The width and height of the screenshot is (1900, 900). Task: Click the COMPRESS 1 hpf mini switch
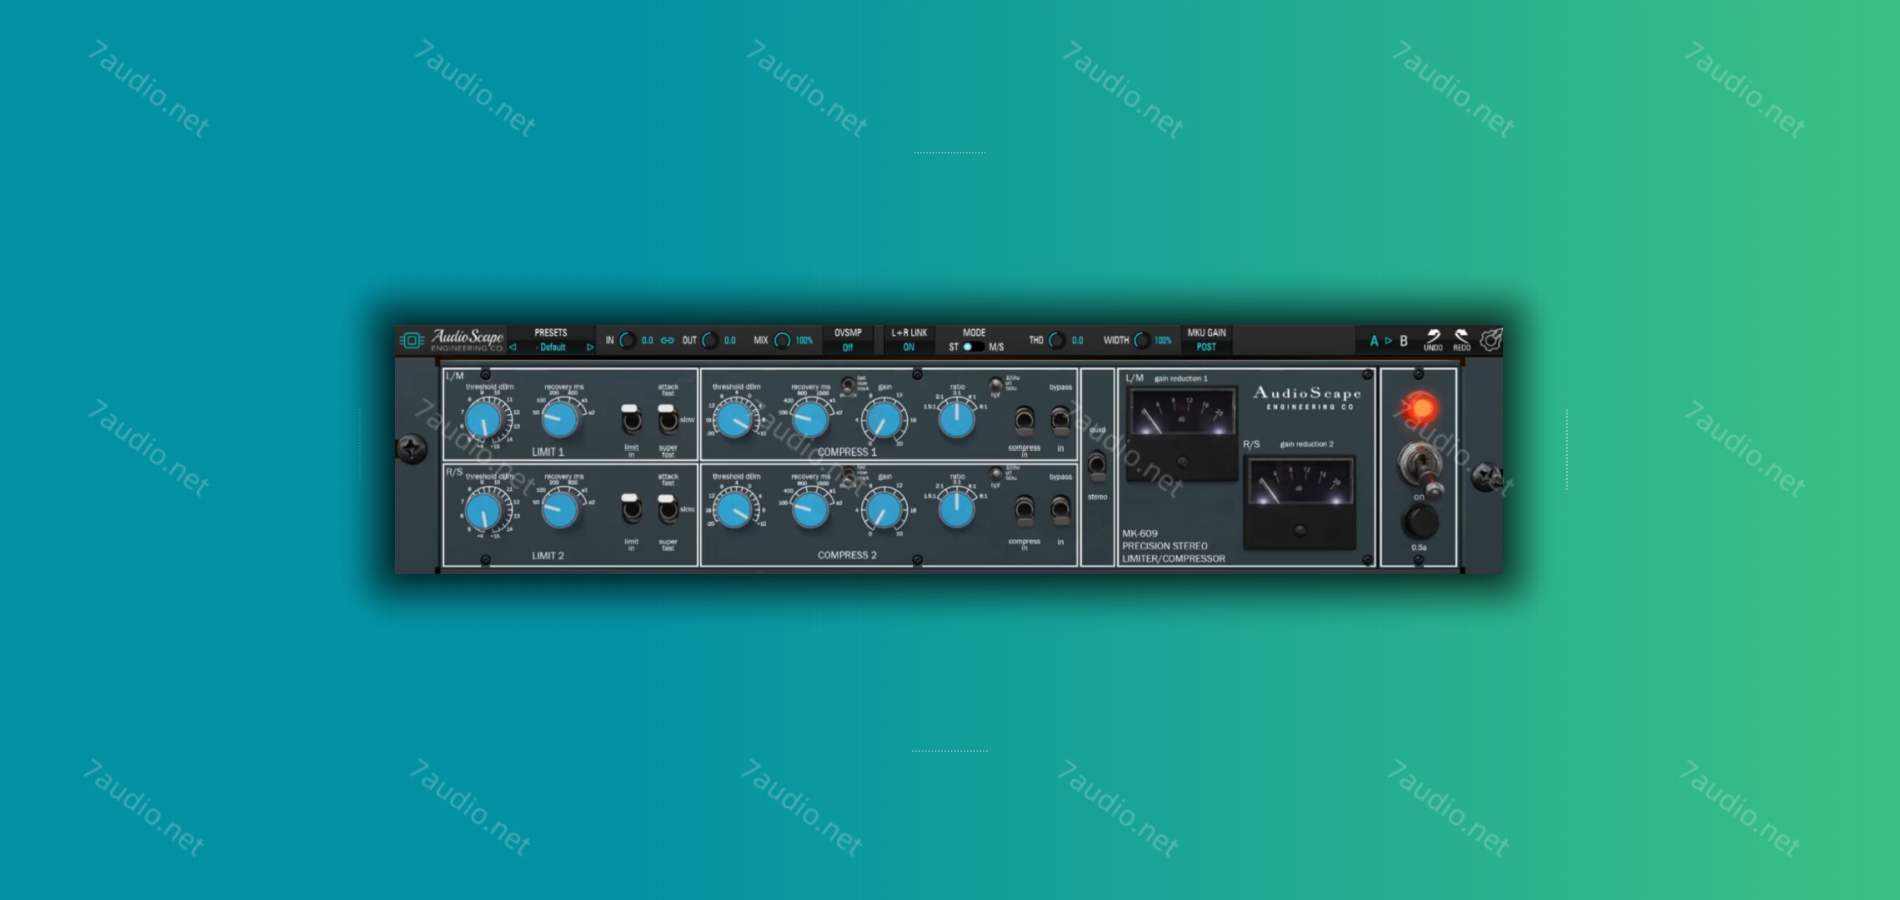(996, 384)
